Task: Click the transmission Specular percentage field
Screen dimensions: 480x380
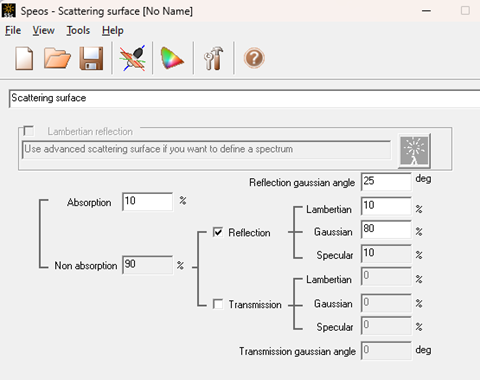Action: tap(386, 325)
